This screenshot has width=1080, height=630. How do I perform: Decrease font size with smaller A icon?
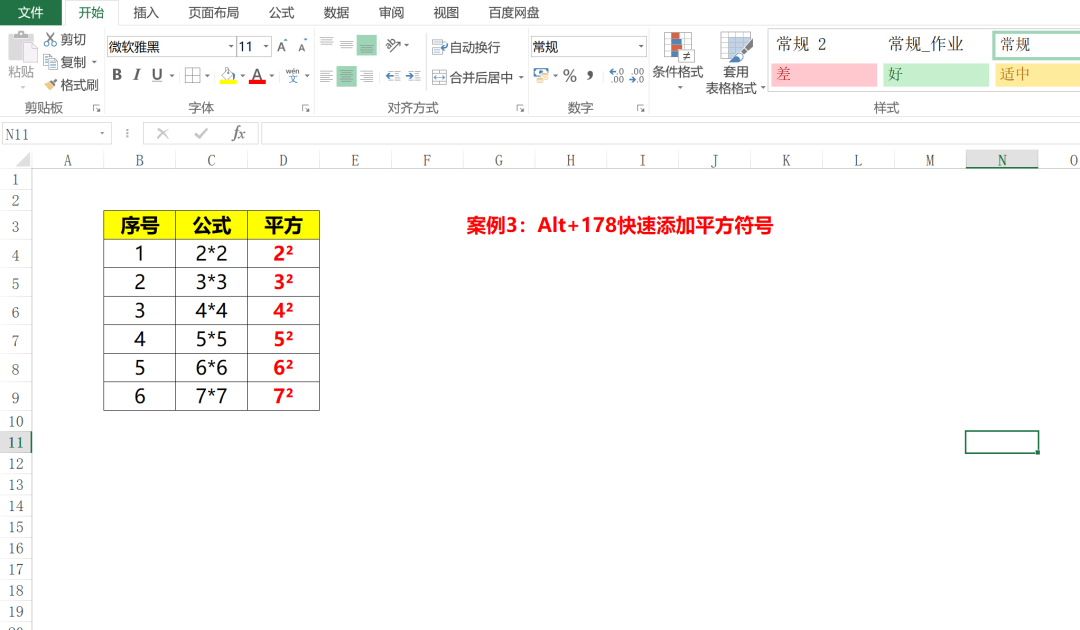[302, 46]
